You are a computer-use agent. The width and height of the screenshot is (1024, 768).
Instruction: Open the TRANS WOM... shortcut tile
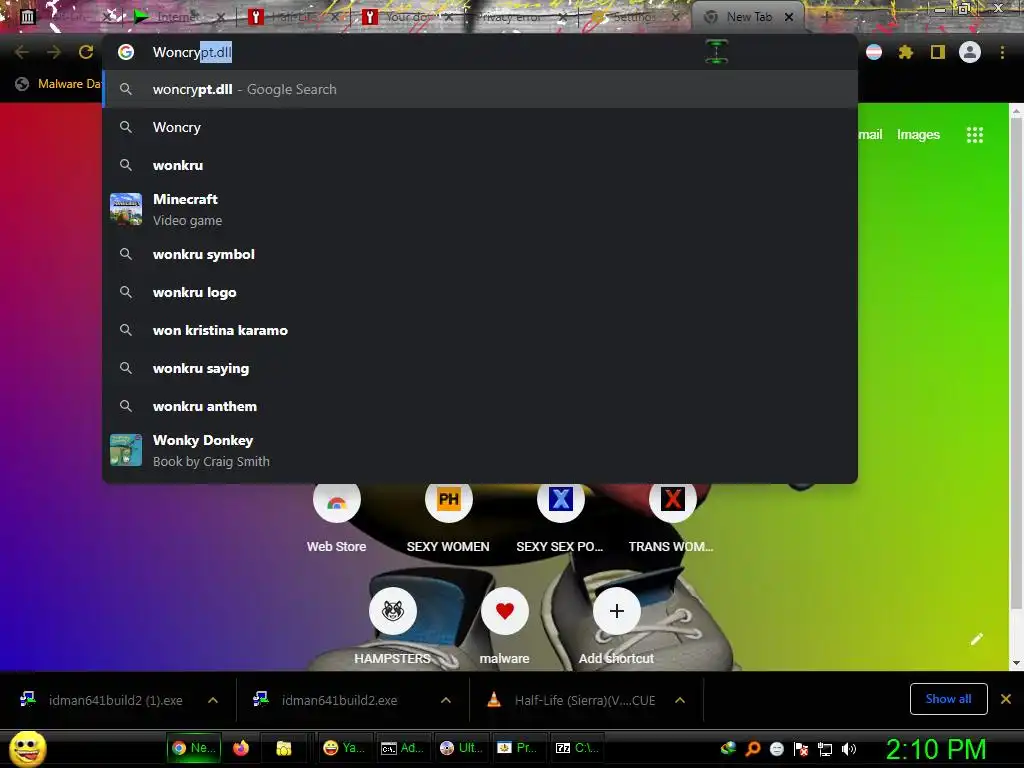pyautogui.click(x=671, y=517)
